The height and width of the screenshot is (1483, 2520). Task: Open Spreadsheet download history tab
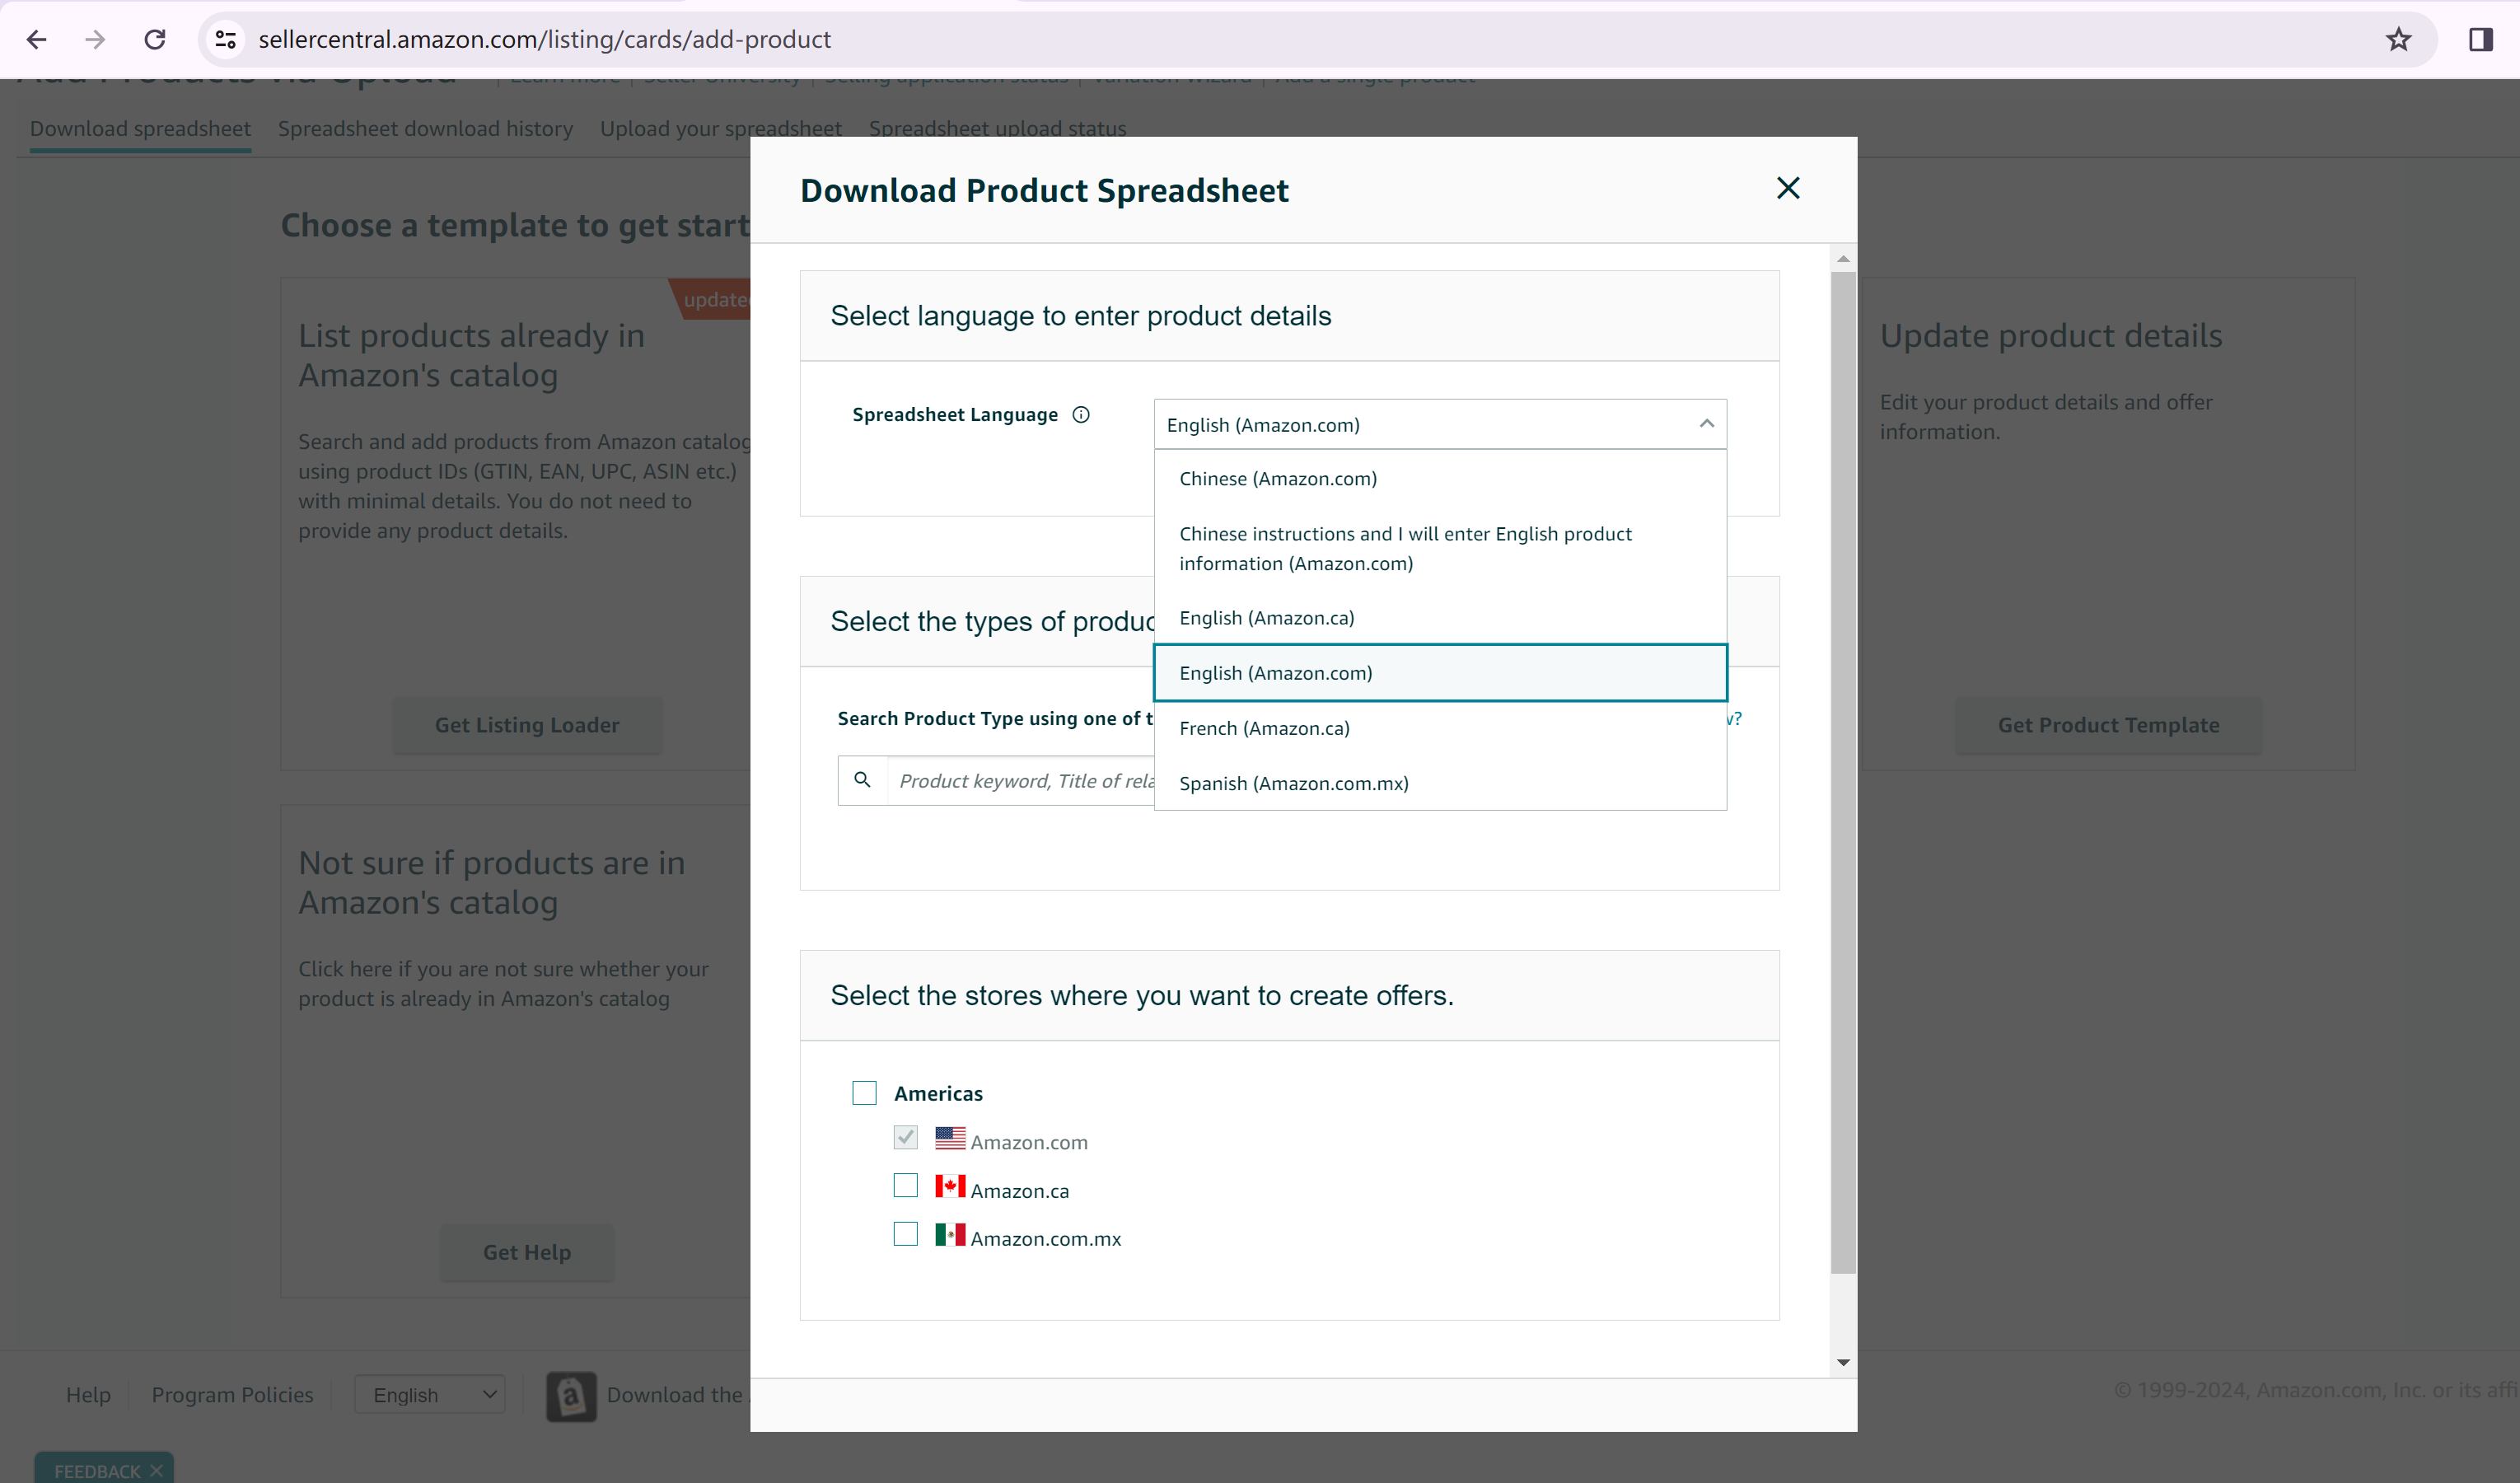click(x=425, y=129)
